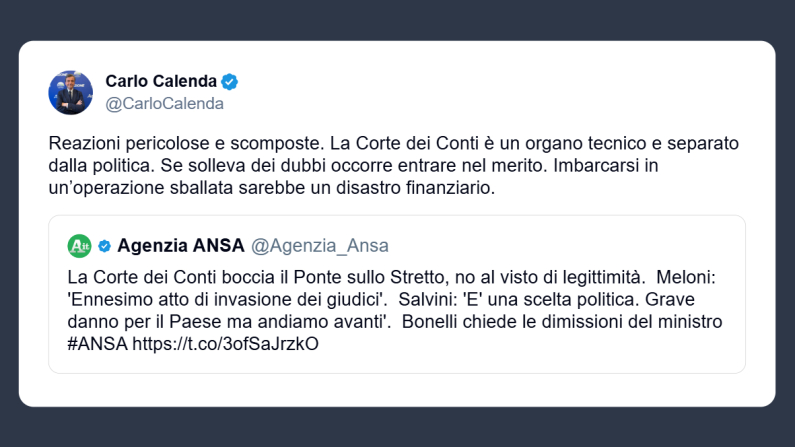Click the @CarloCalenda handle
This screenshot has width=795, height=447.
[x=164, y=103]
